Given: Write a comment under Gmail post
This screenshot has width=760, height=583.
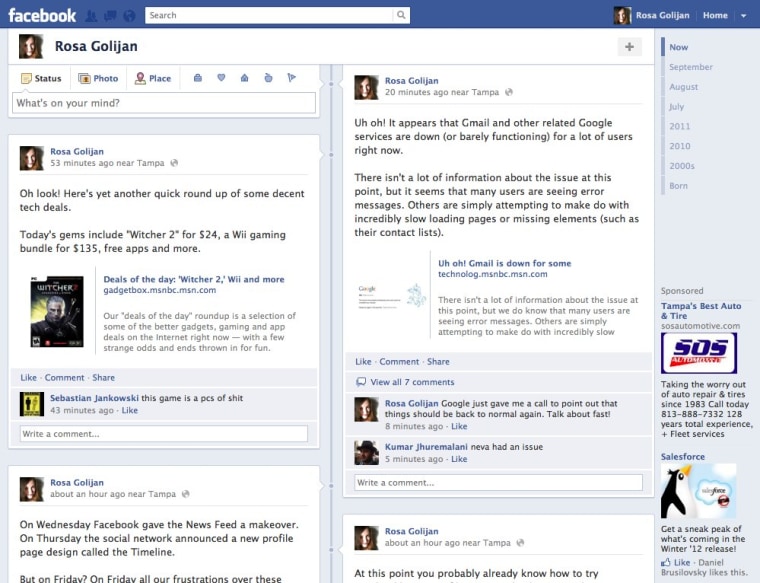Looking at the screenshot, I should [x=498, y=482].
